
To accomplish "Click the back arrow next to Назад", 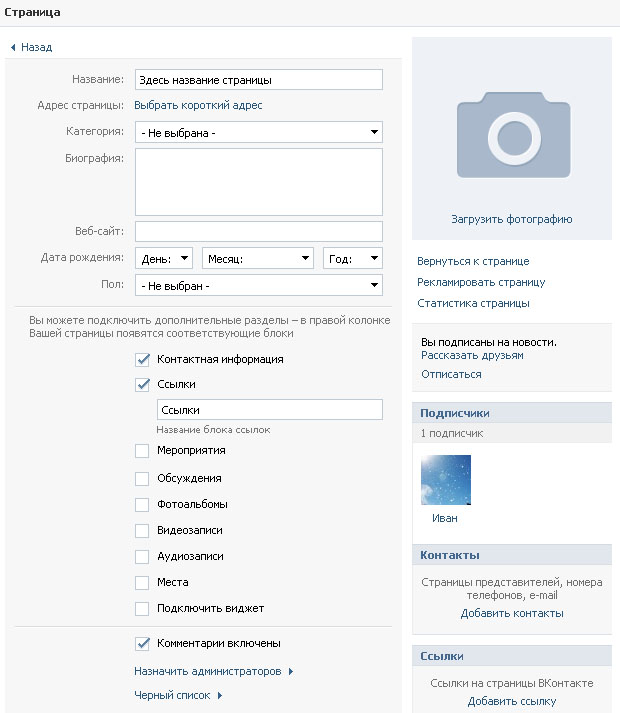I will coord(12,47).
